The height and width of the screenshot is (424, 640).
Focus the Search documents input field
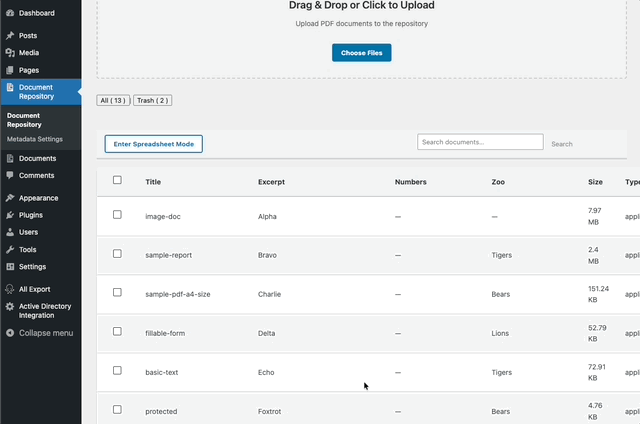pyautogui.click(x=480, y=143)
